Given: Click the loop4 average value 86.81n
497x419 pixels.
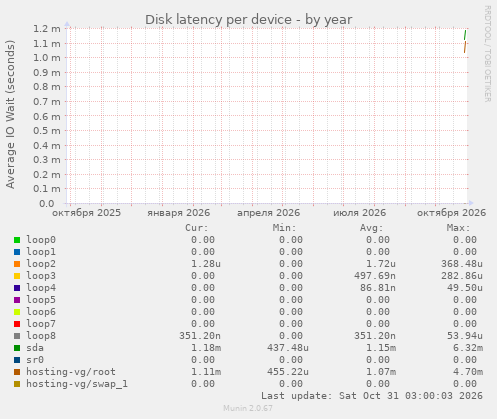Looking at the screenshot, I should point(378,288).
